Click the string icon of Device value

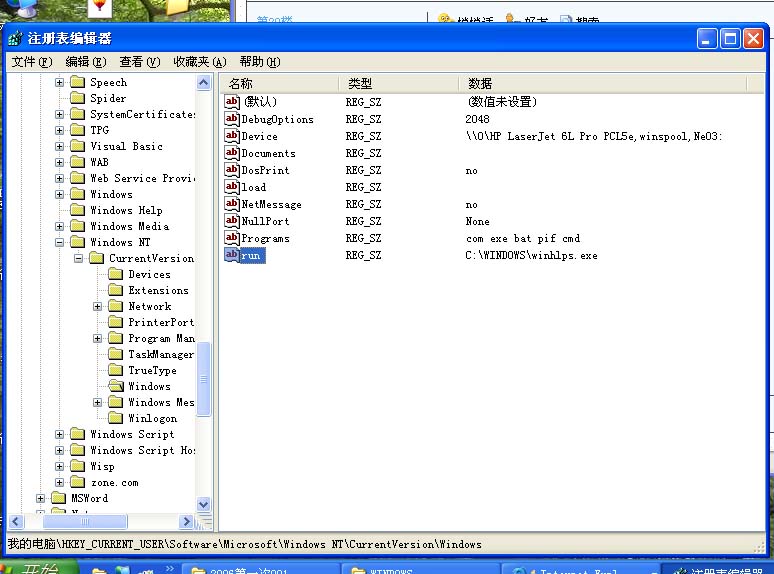(x=232, y=136)
